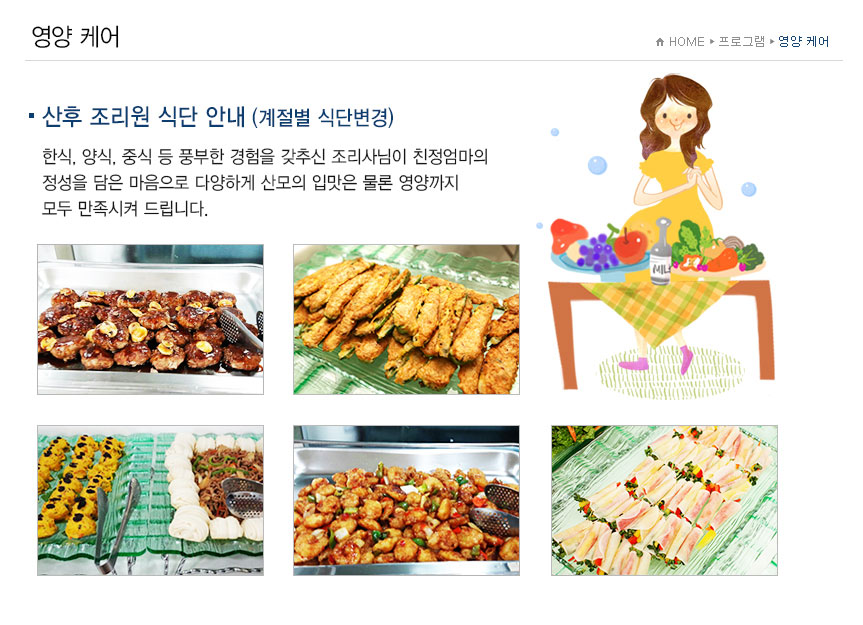Click milk bottle in illustration
The width and height of the screenshot is (863, 625).
pos(661,252)
